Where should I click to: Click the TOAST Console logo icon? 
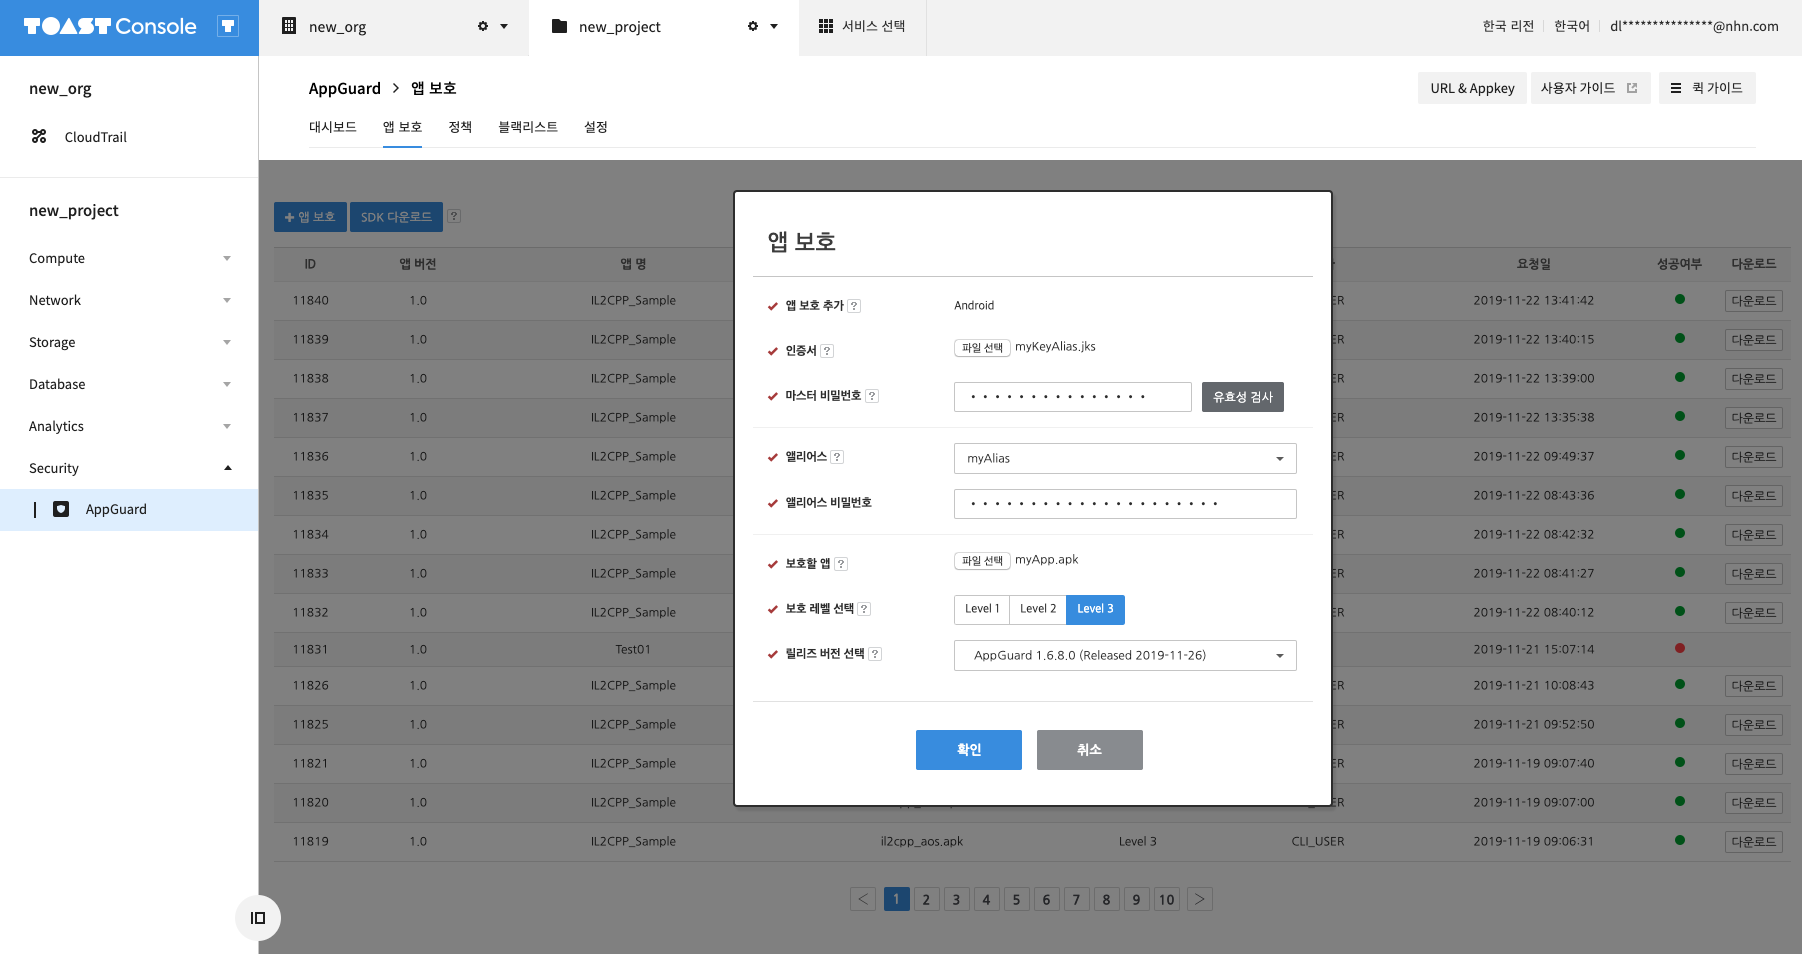[x=228, y=27]
